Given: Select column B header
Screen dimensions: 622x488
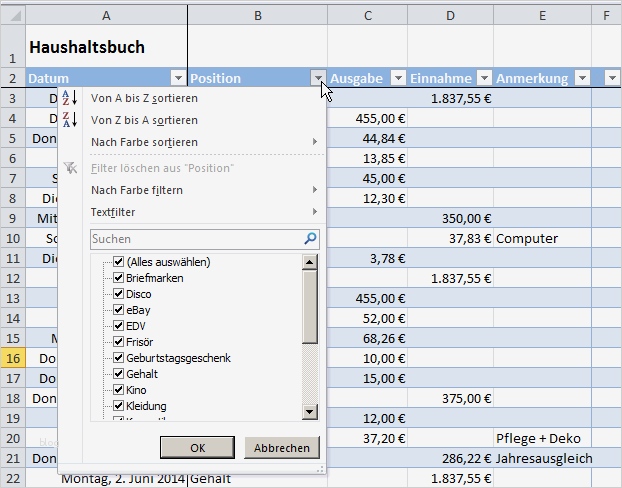Looking at the screenshot, I should click(258, 15).
